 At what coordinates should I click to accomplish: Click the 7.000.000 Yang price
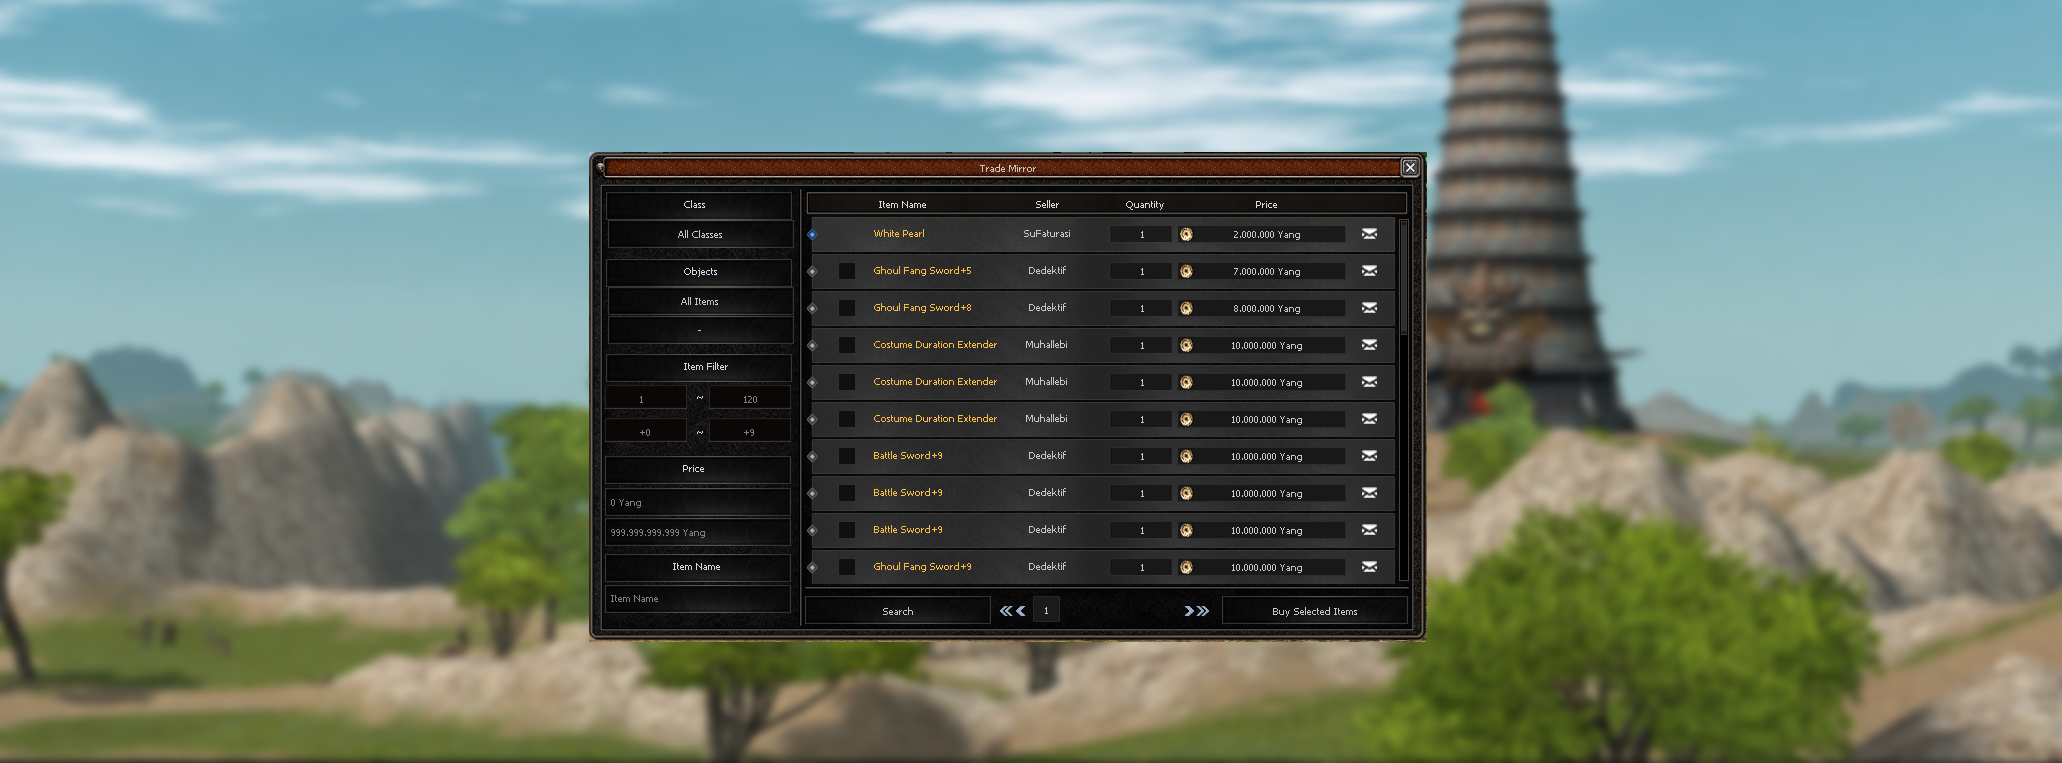point(1267,271)
